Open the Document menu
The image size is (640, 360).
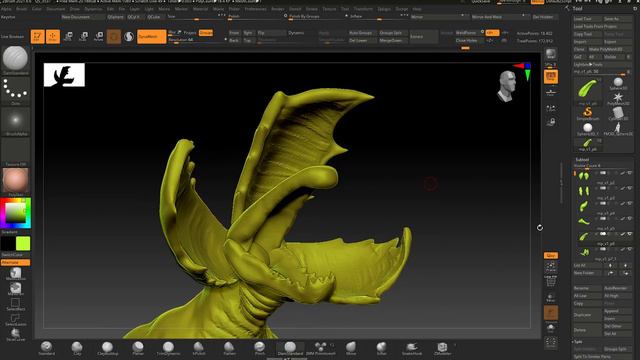[x=56, y=9]
